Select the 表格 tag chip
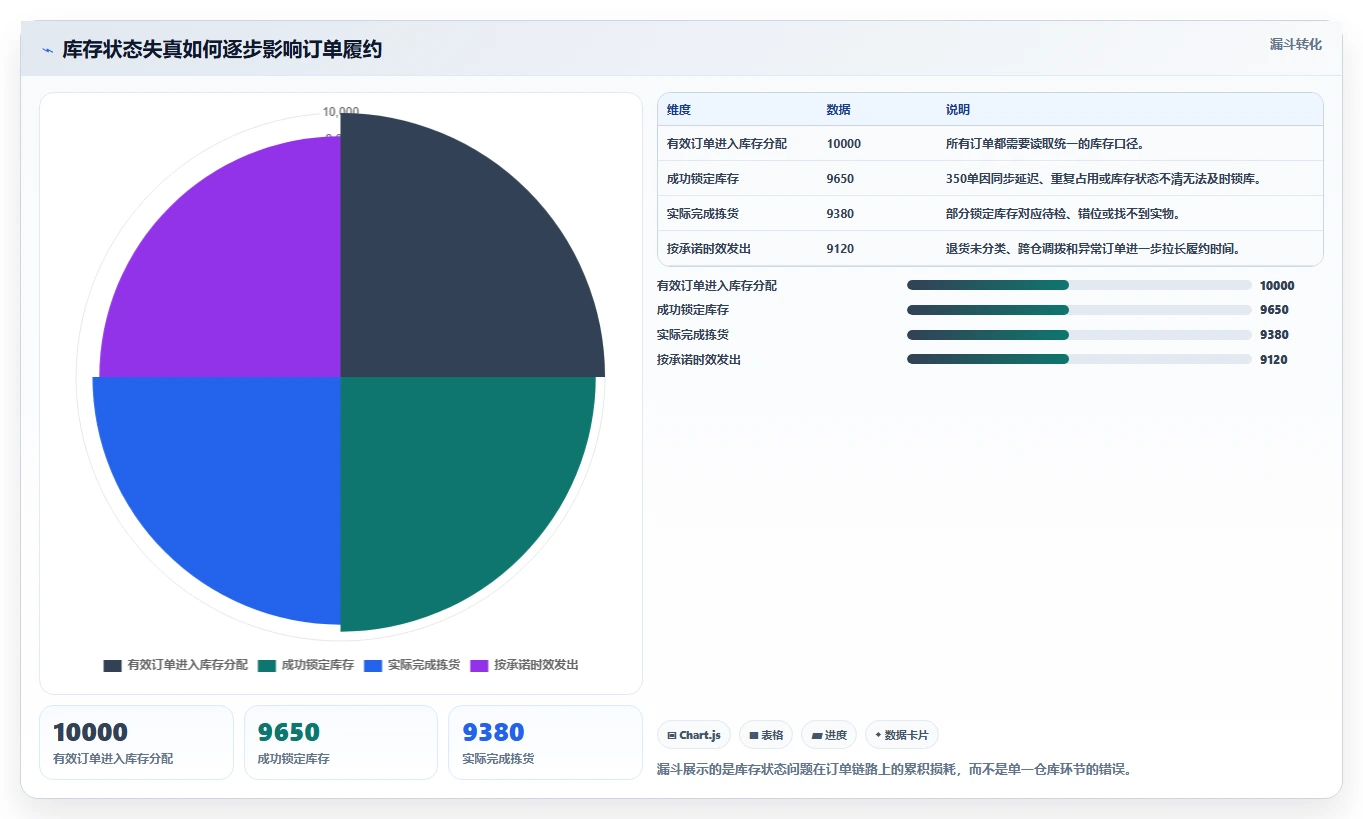 (766, 735)
